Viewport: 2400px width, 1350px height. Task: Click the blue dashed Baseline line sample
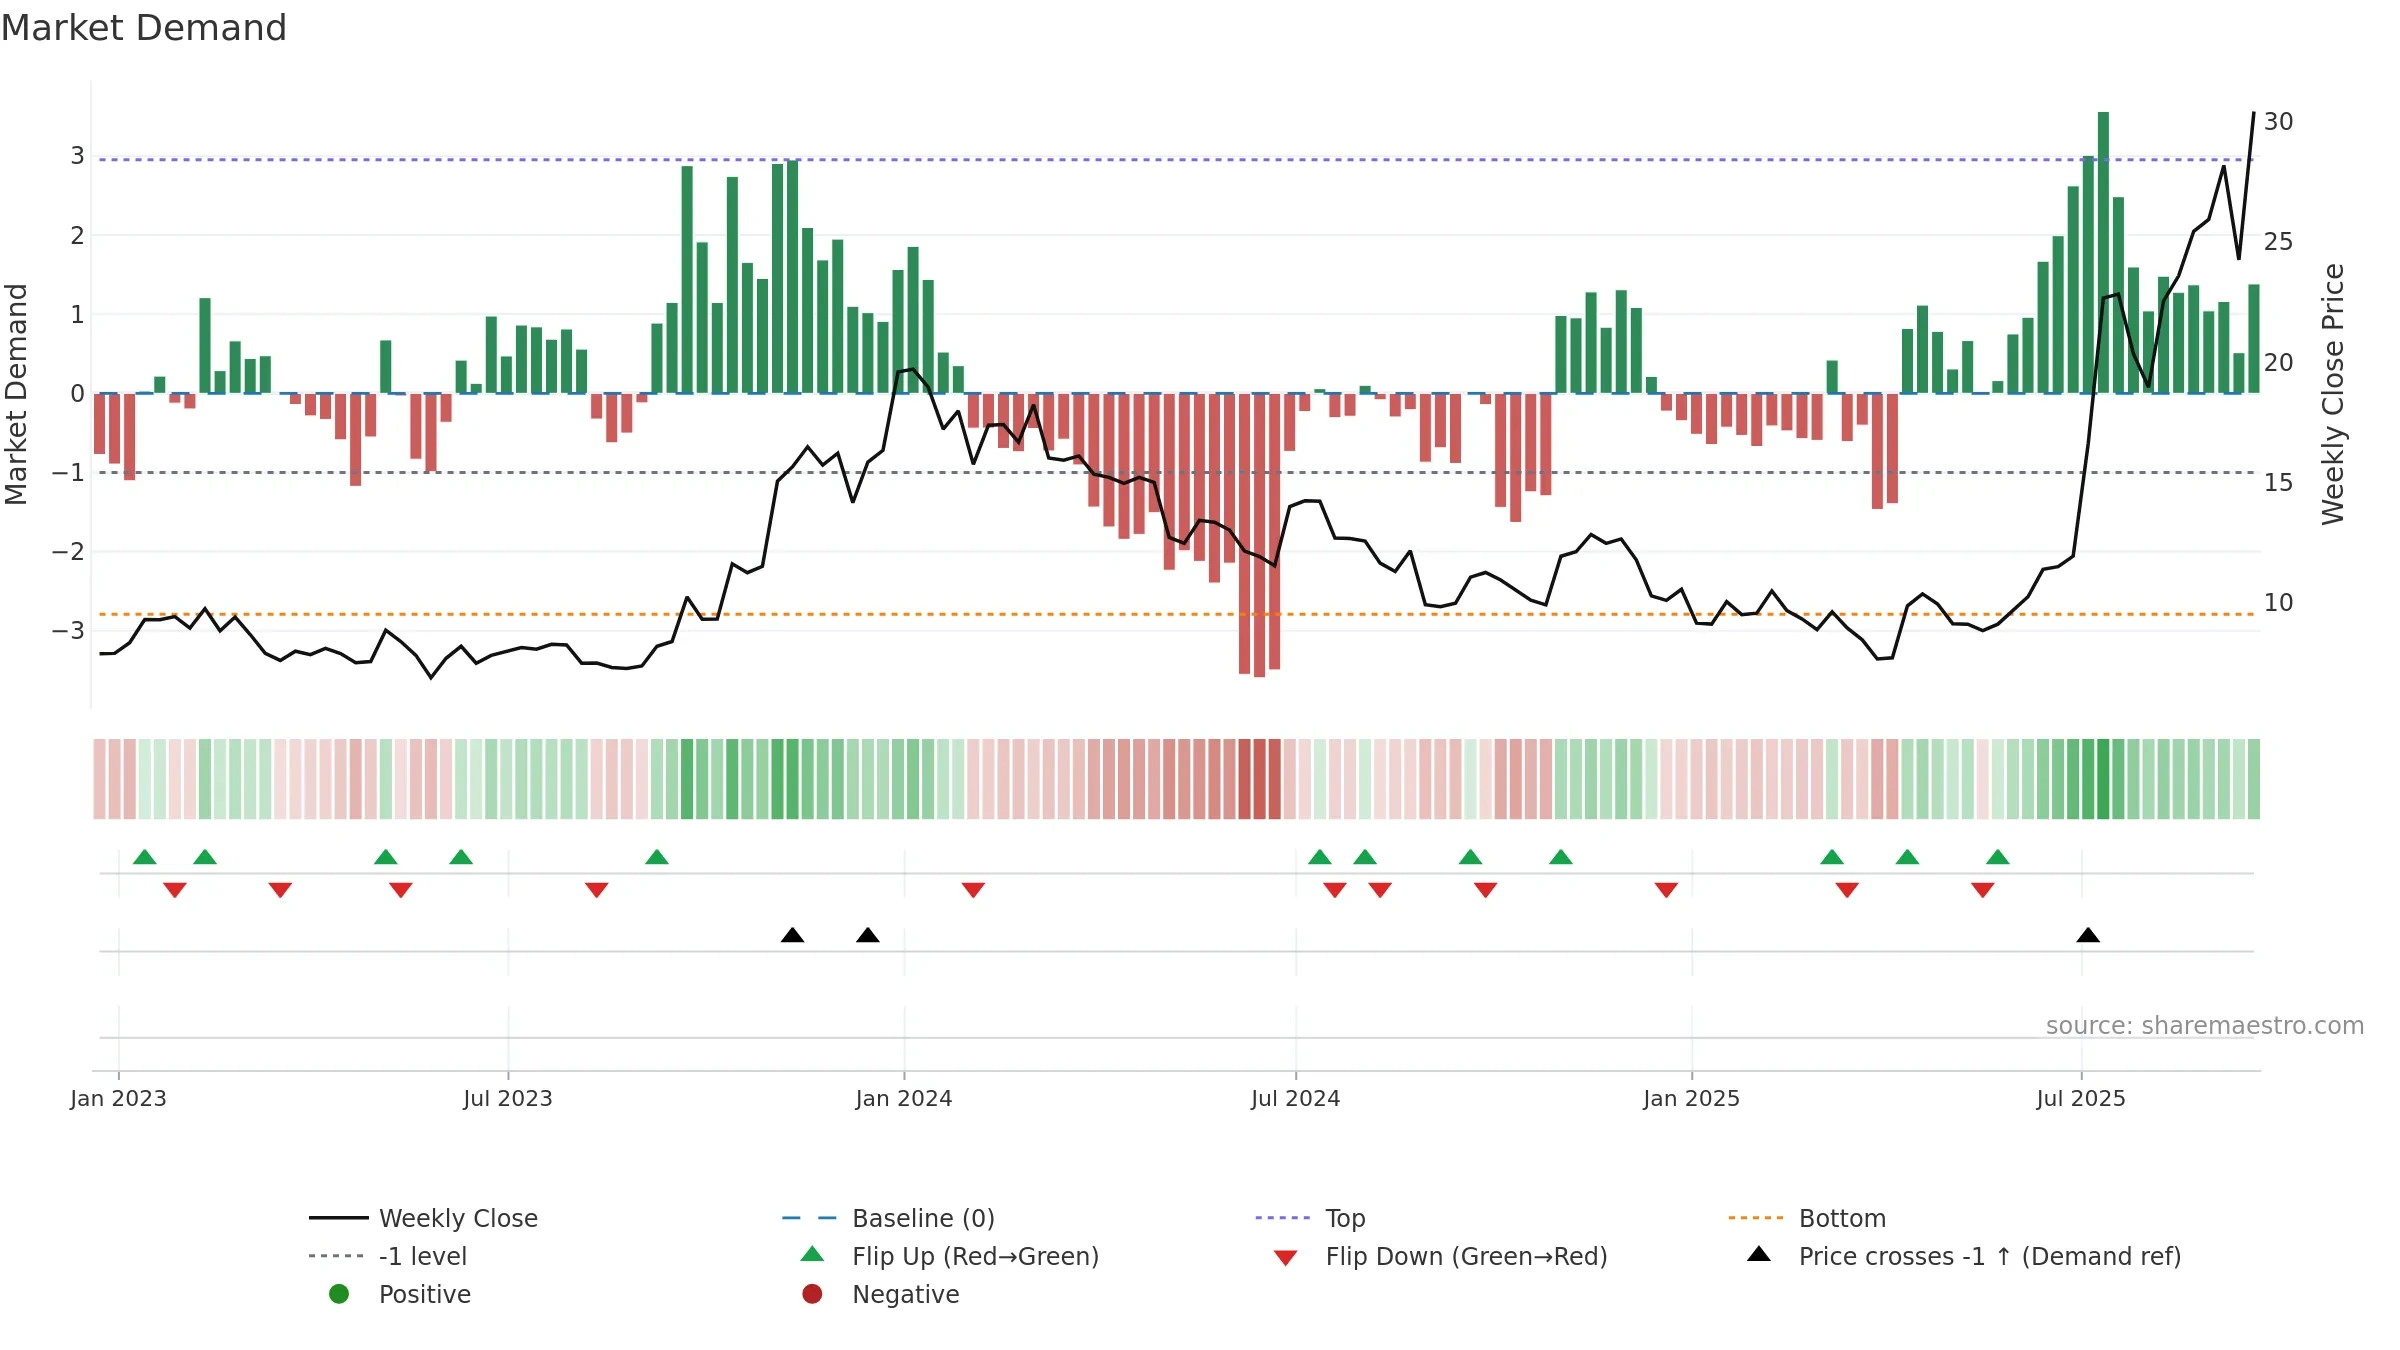(x=809, y=1218)
